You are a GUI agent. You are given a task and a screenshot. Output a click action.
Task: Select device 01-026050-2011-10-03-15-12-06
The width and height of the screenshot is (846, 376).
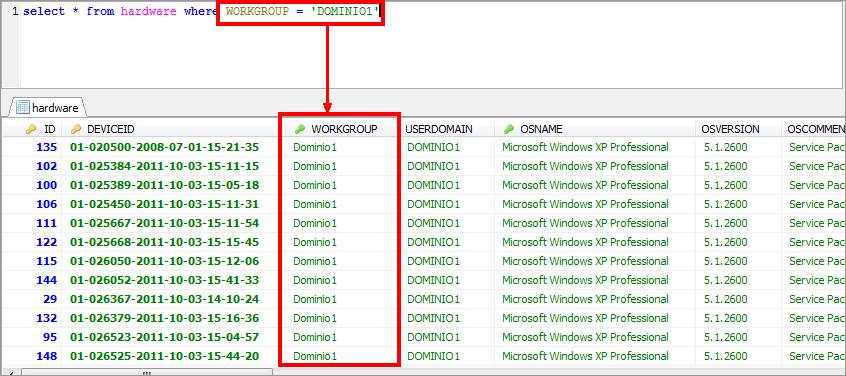click(165, 261)
